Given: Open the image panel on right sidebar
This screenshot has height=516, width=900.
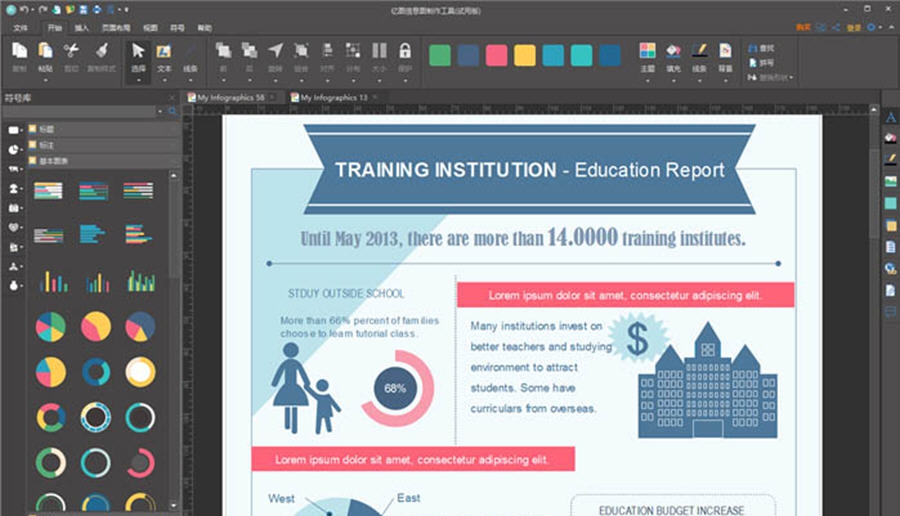Looking at the screenshot, I should coord(890,181).
